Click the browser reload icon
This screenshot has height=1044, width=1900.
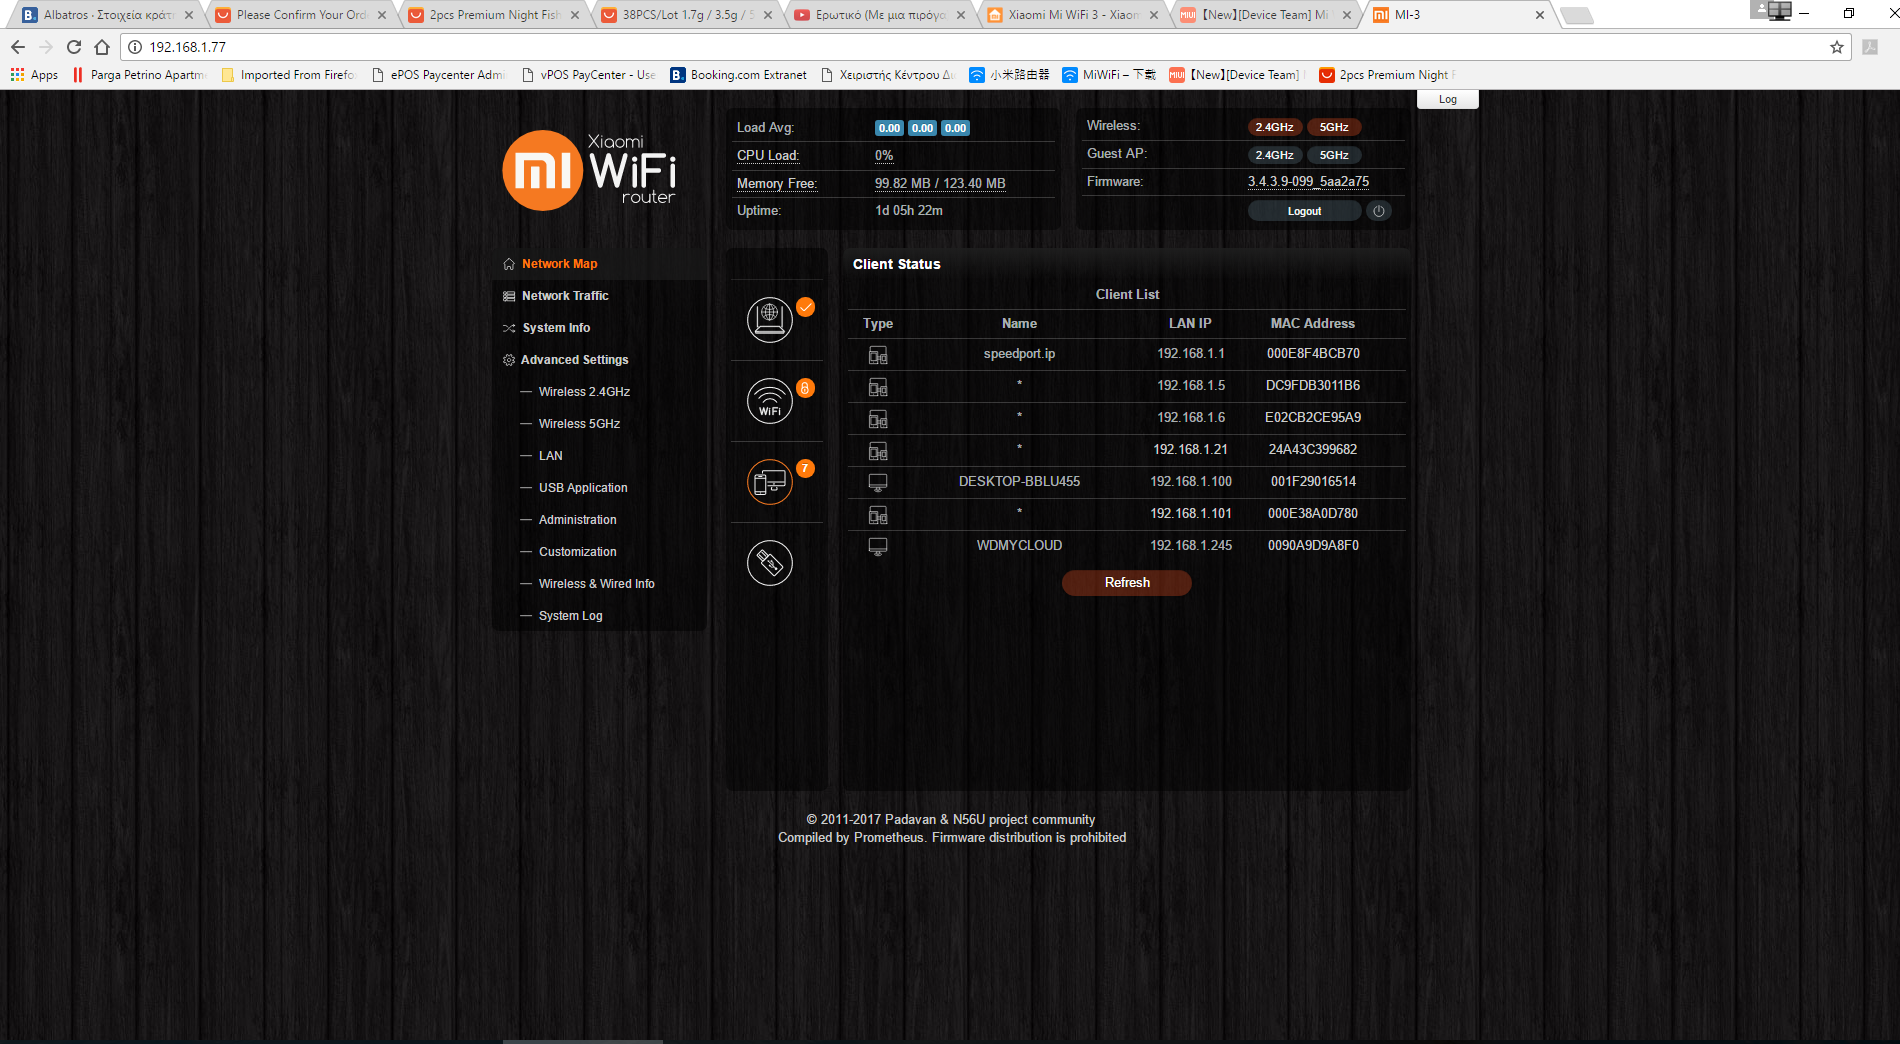click(74, 47)
